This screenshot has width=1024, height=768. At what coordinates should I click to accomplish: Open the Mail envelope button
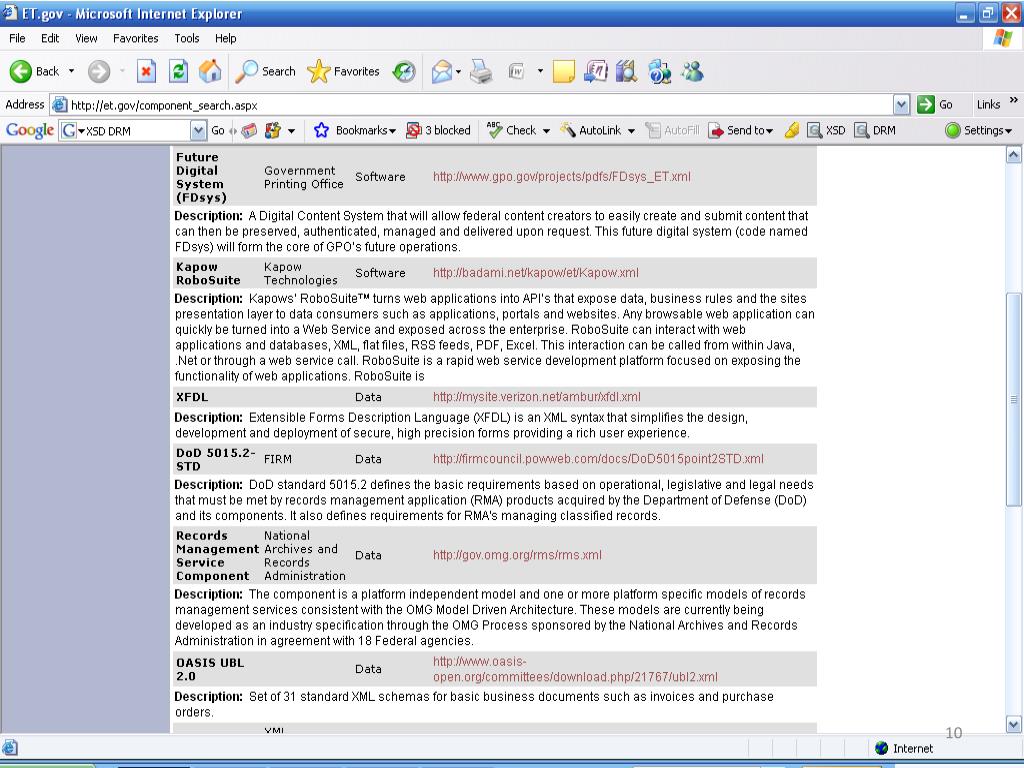(x=441, y=71)
